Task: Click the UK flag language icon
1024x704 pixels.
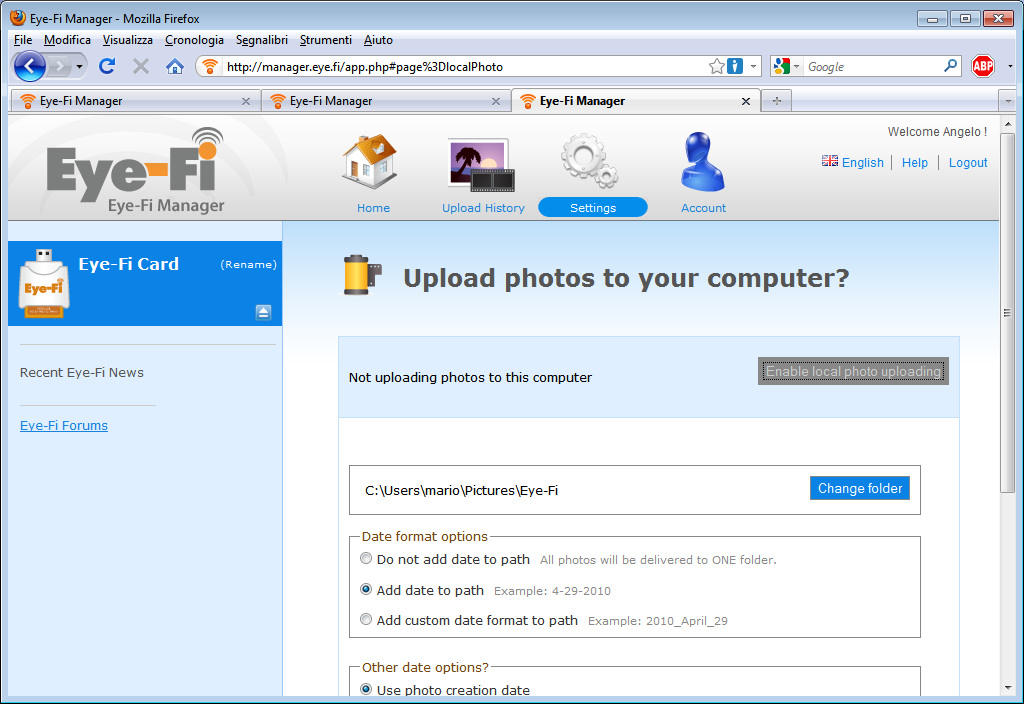Action: click(x=829, y=161)
